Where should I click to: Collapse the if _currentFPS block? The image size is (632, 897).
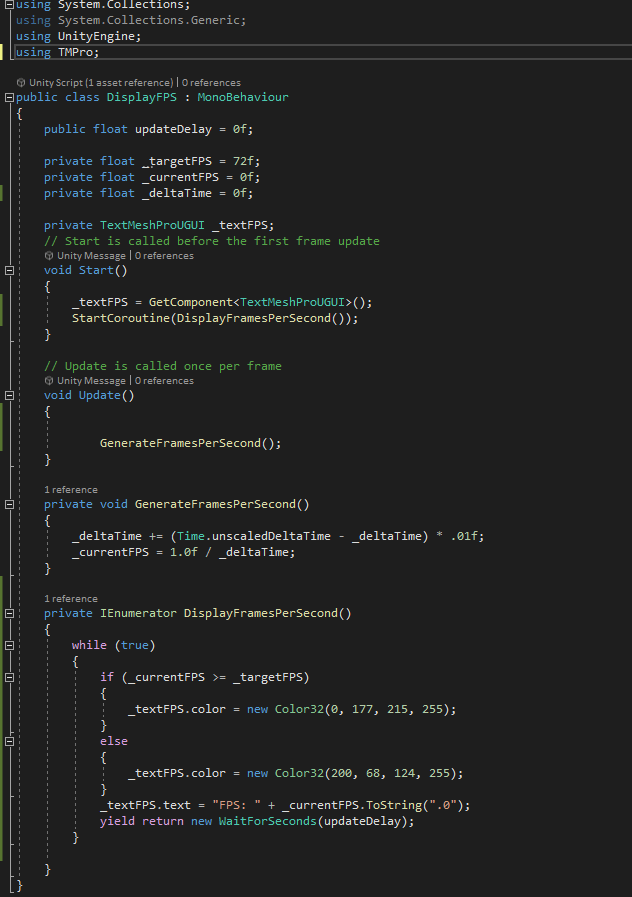(9, 678)
